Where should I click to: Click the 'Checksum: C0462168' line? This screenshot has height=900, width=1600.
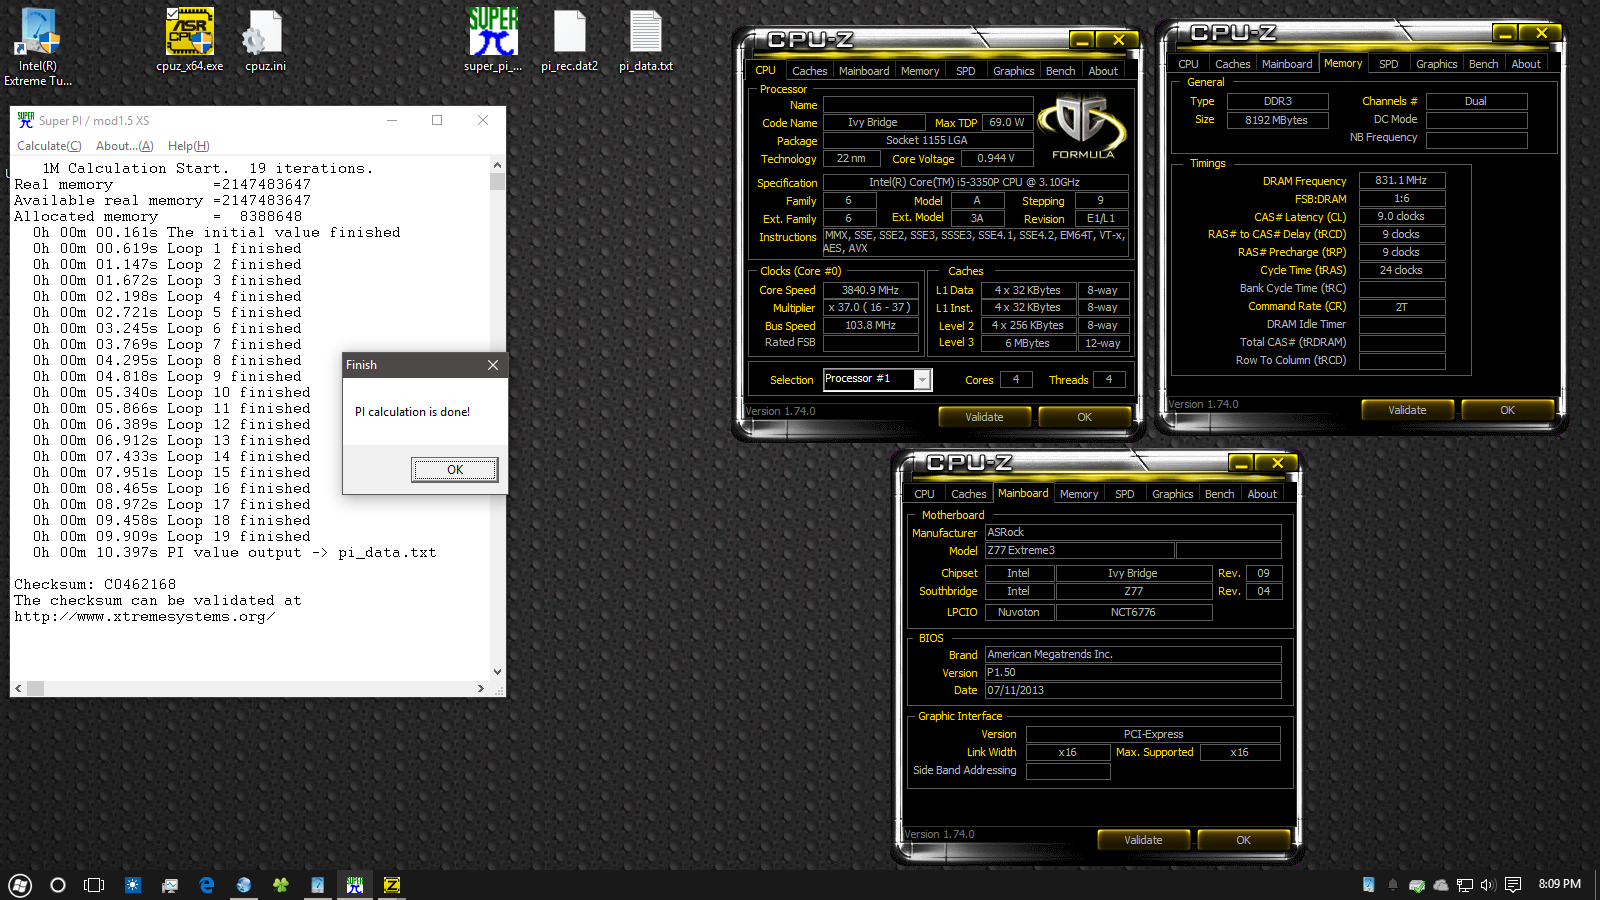(95, 585)
